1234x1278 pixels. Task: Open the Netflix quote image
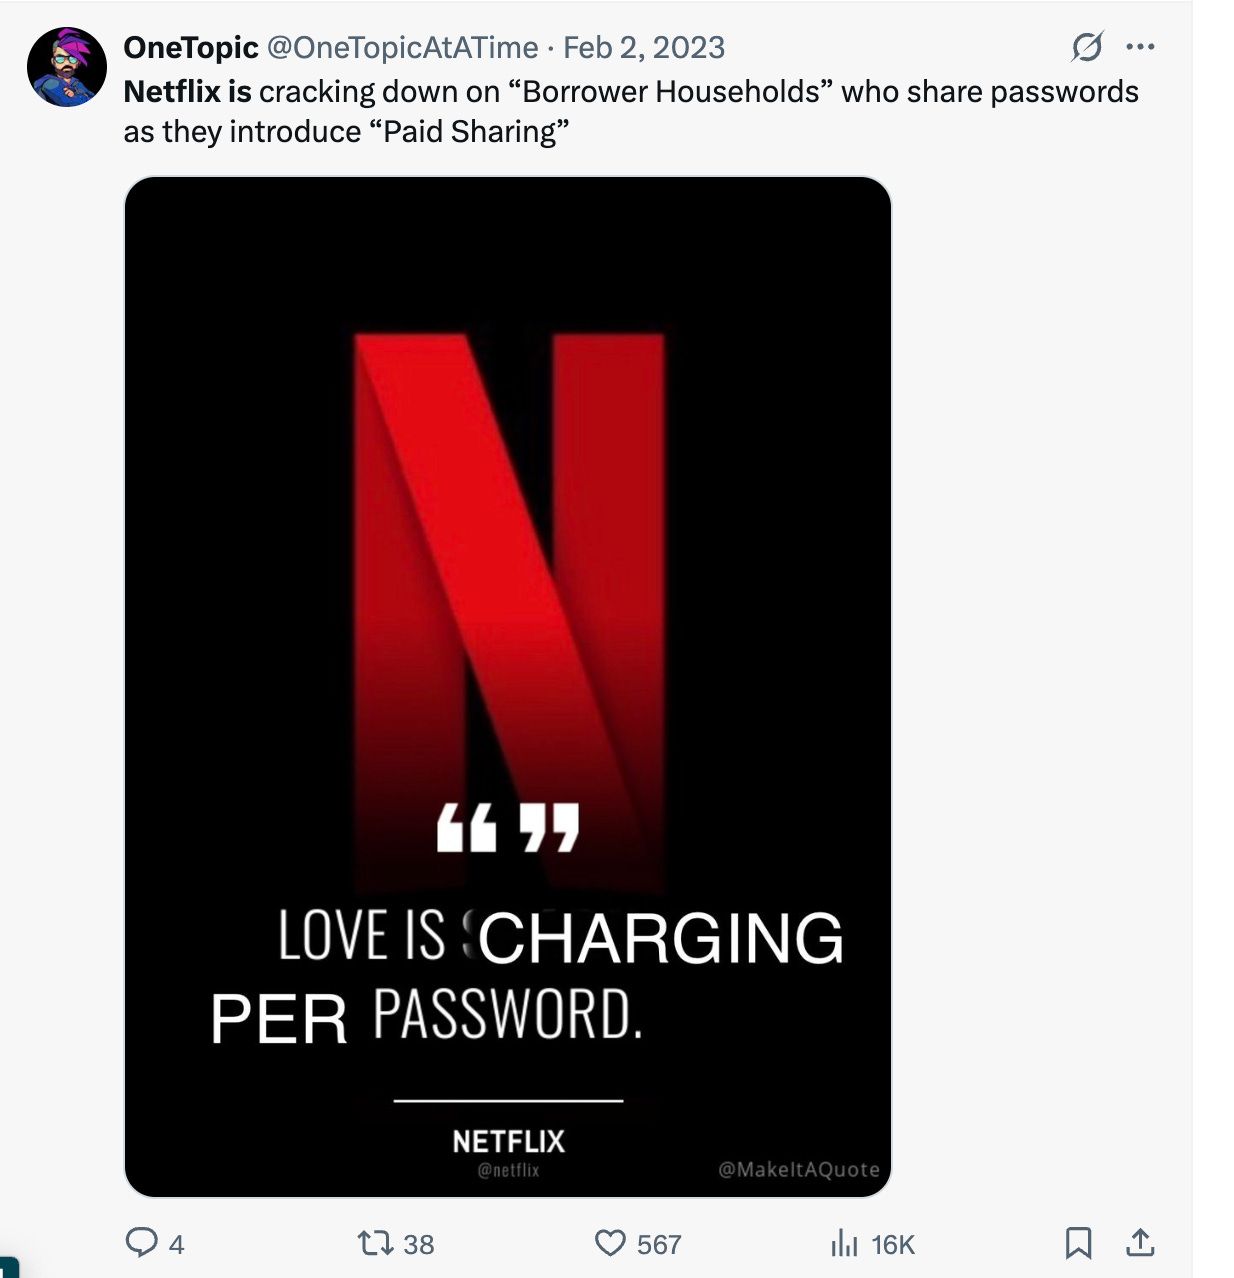[x=508, y=687]
